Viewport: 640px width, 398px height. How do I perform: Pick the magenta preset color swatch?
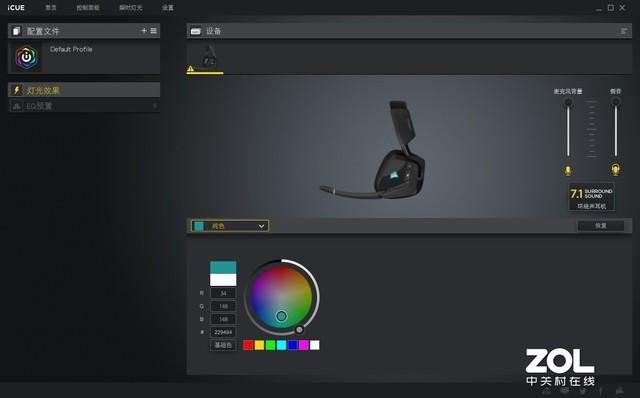303,345
